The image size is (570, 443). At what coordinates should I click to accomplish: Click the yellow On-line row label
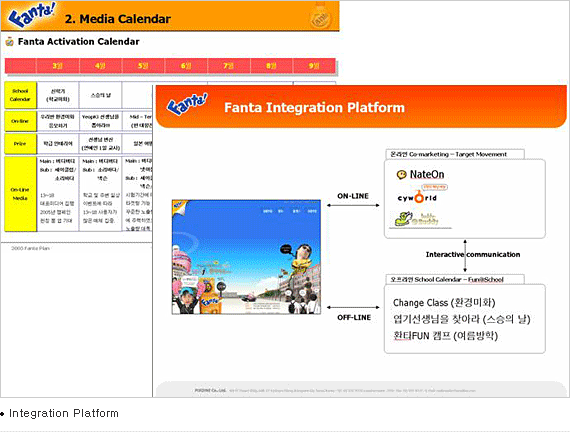[x=20, y=121]
